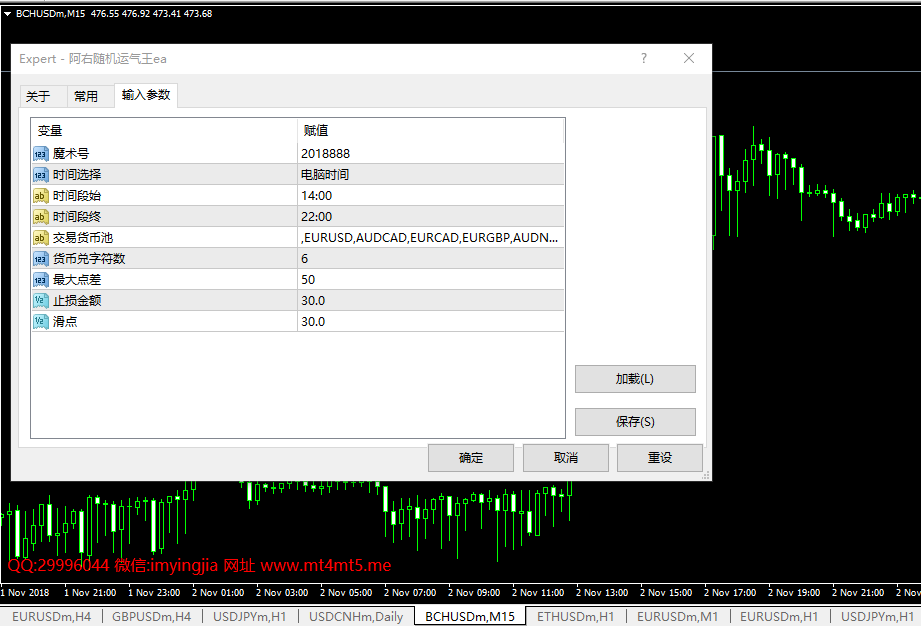921x626 pixels.
Task: Click the string icon beside 时间段终
Action: pyautogui.click(x=40, y=217)
